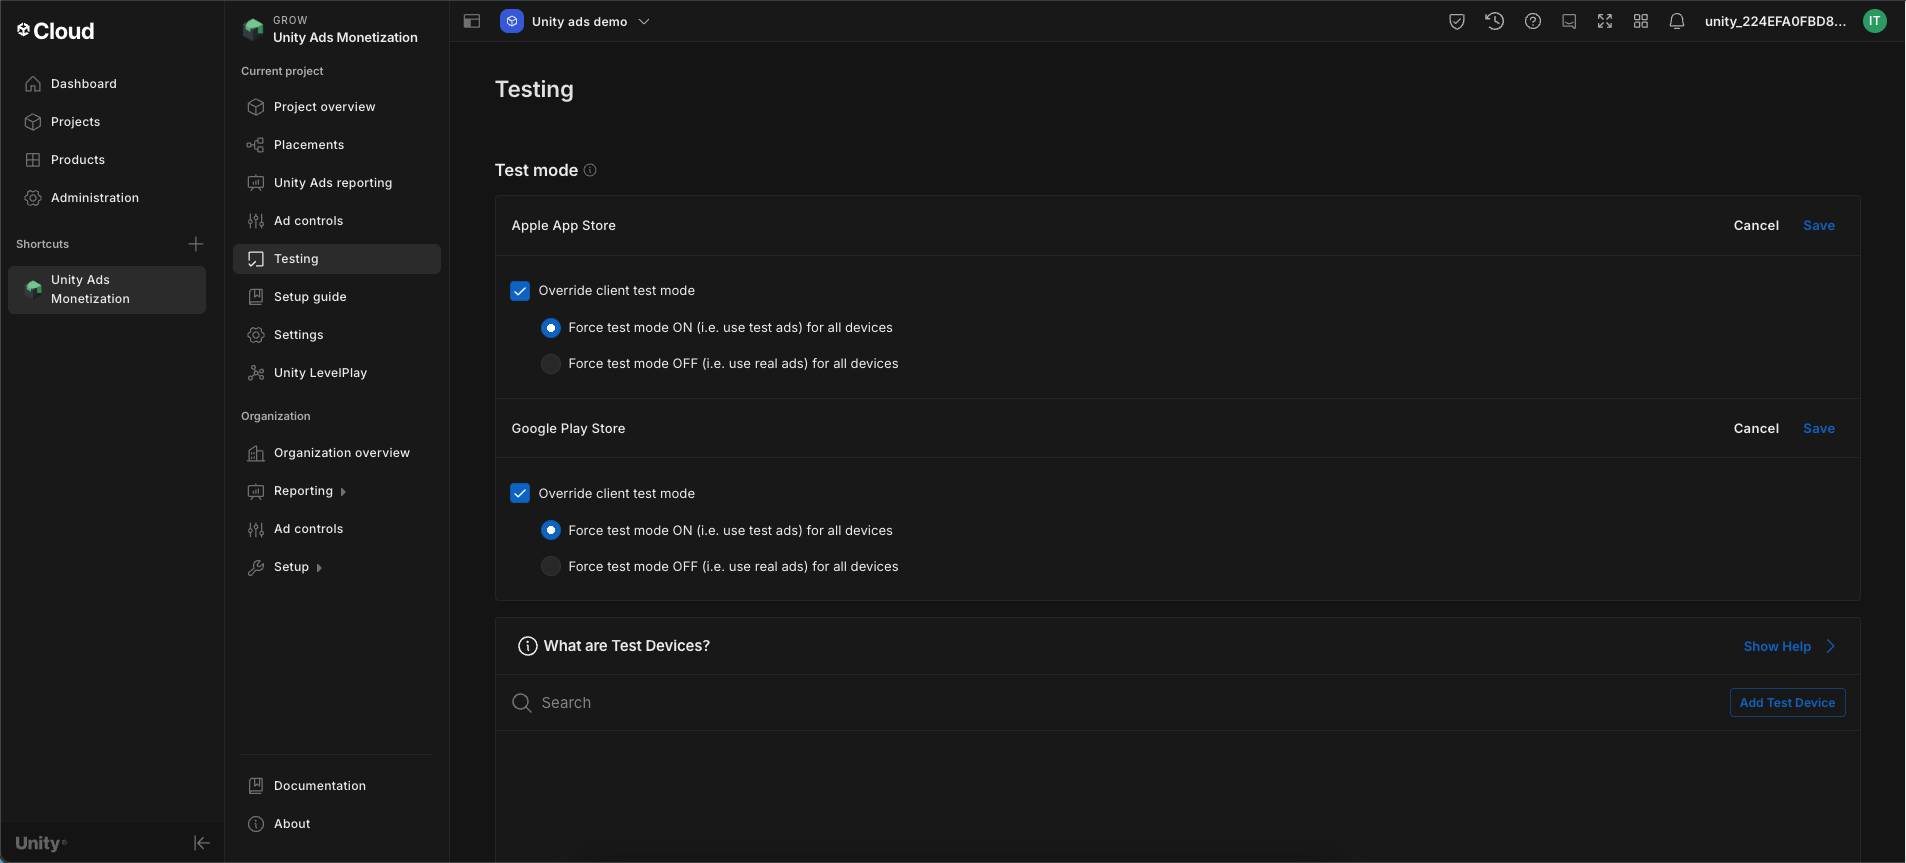
Task: Save the Apple App Store test mode
Action: point(1819,226)
